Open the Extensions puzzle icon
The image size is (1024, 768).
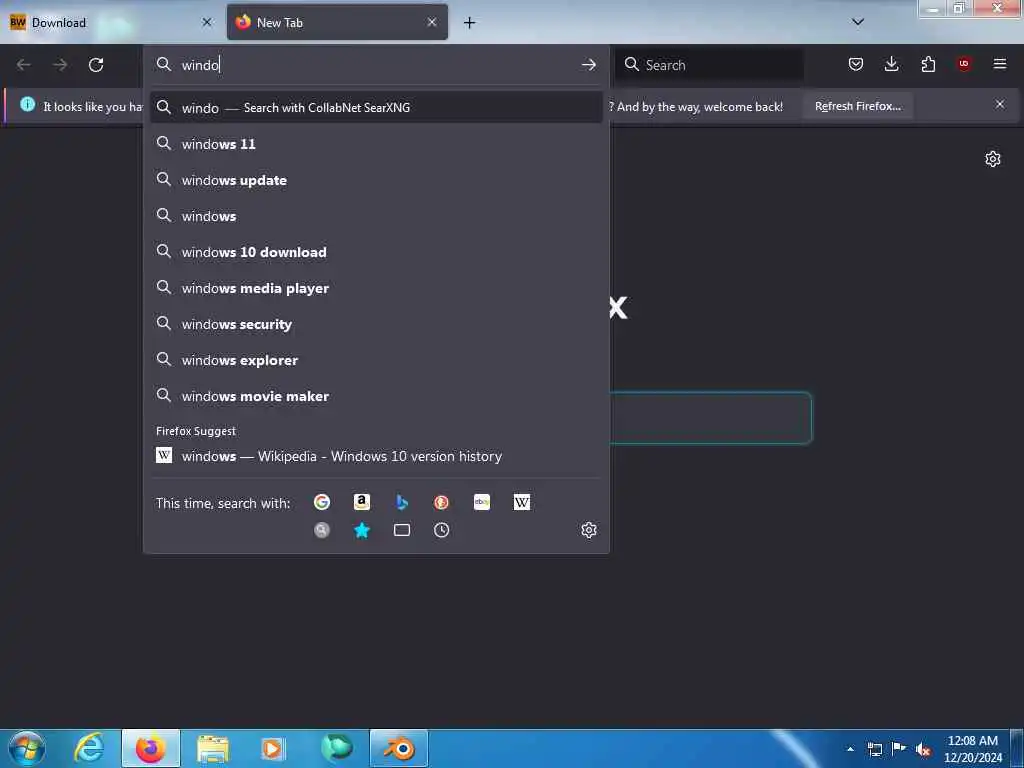point(928,64)
